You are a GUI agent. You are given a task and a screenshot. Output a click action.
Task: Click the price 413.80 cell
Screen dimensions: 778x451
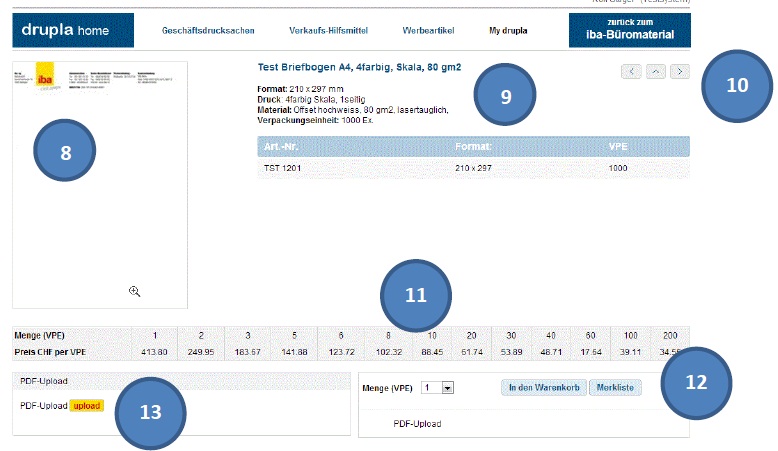tap(154, 352)
